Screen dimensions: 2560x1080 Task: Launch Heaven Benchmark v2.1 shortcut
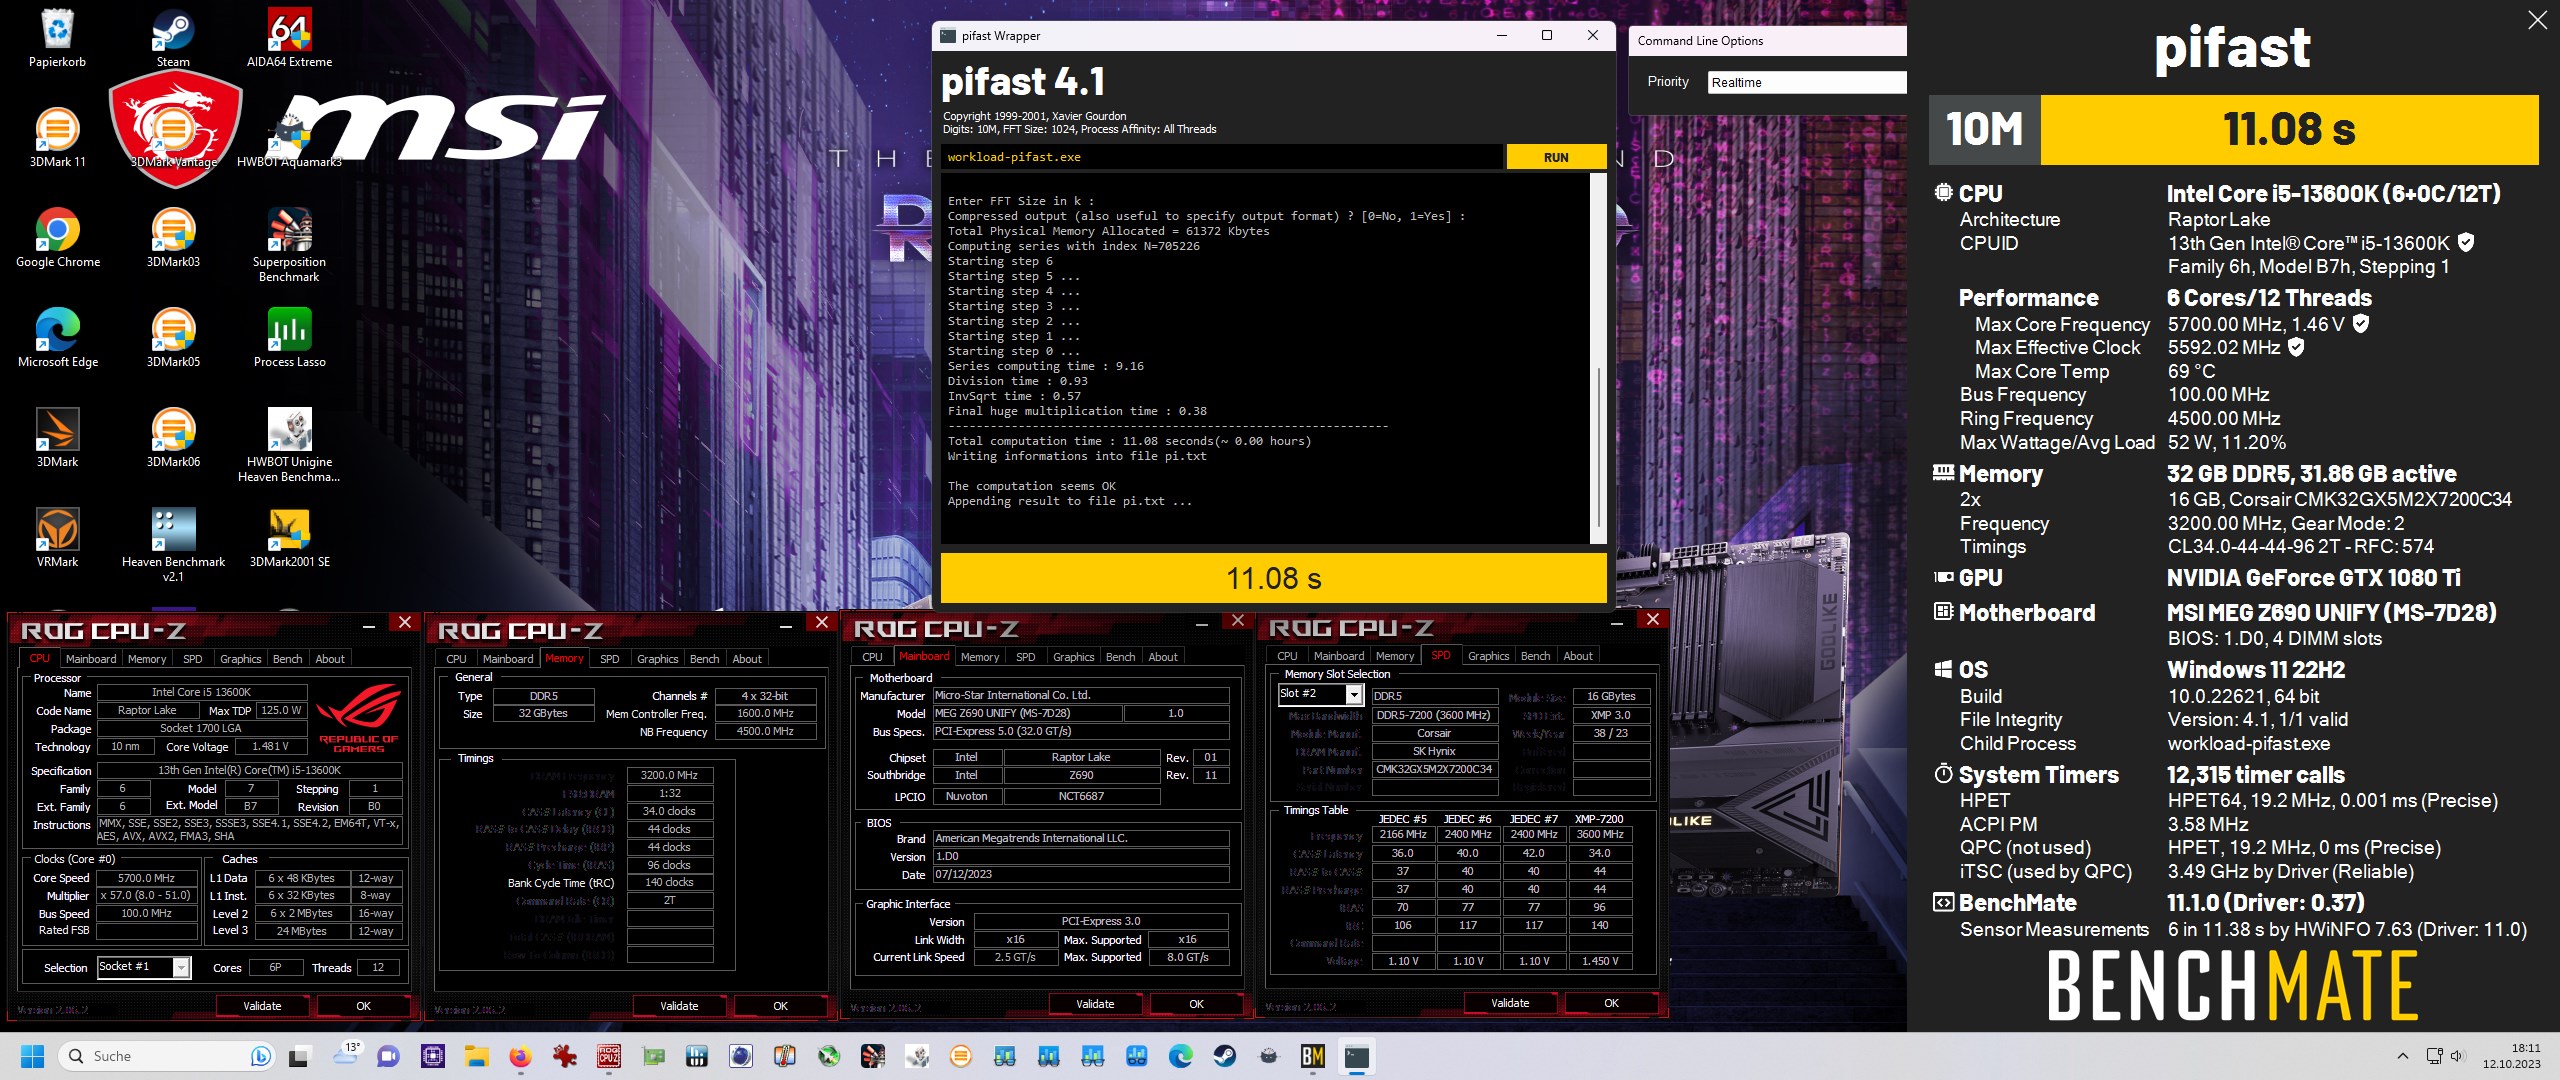173,545
